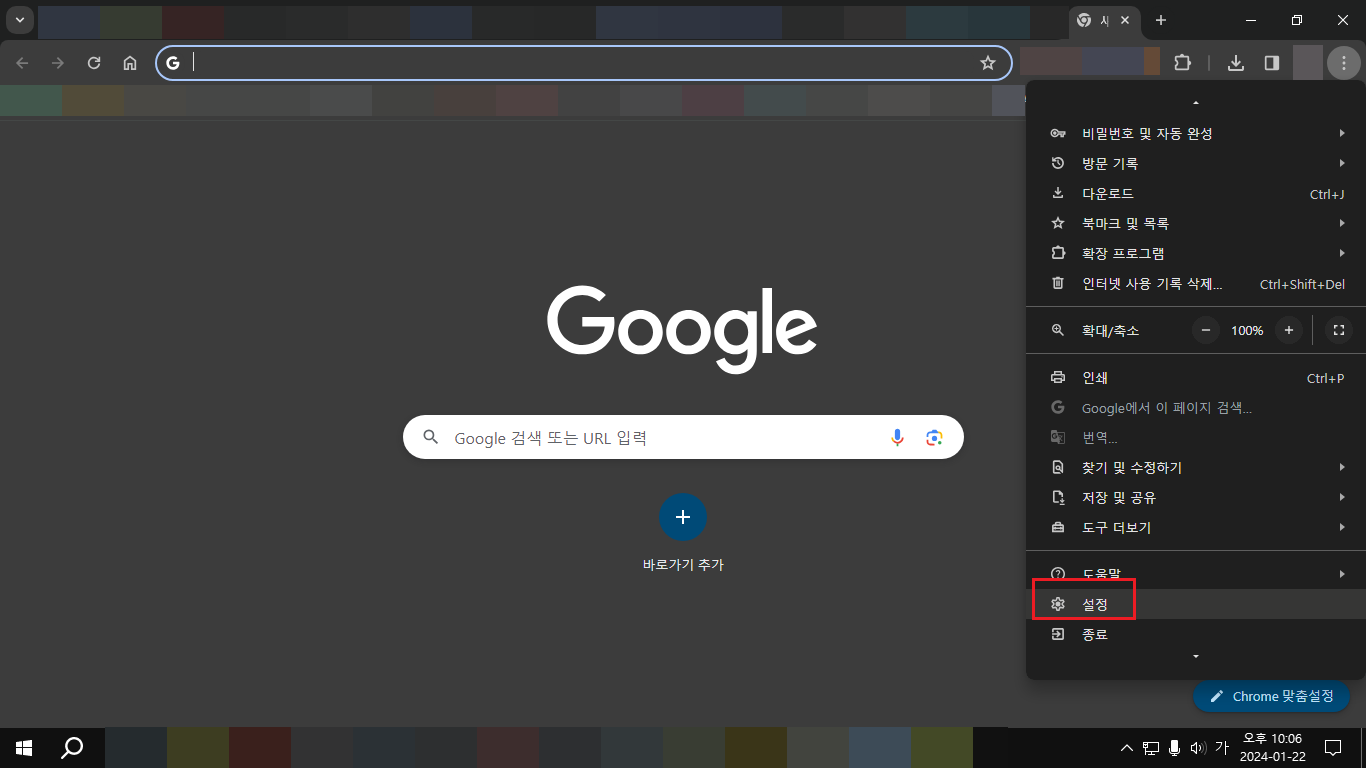Open 설정 from the Chrome menu
Viewport: 1366px width, 768px height.
[x=1196, y=604]
